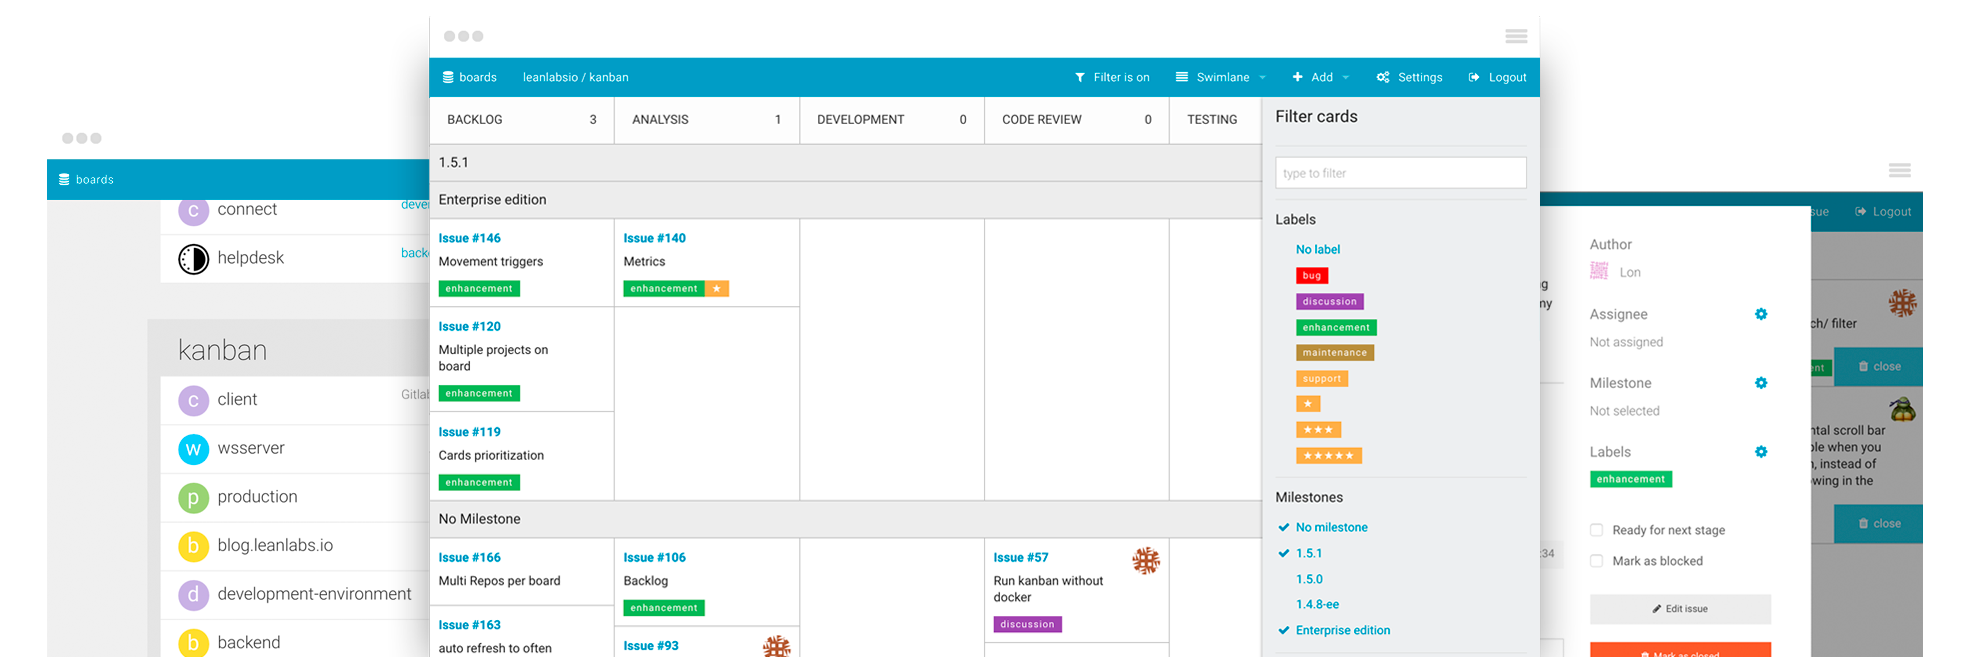The width and height of the screenshot is (1973, 657).
Task: Click the plus icon beside Add
Action: 1298,77
